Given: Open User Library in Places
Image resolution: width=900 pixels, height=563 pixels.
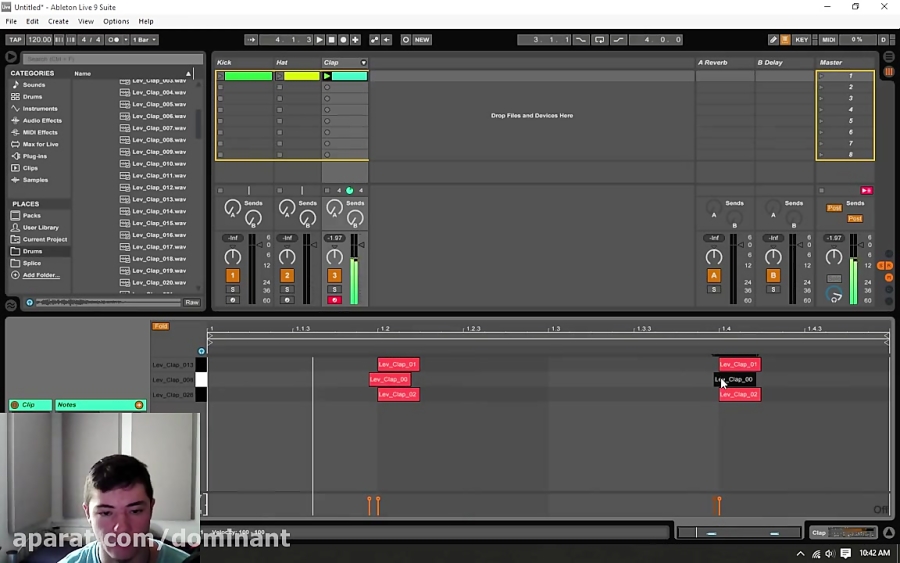Looking at the screenshot, I should coord(40,227).
